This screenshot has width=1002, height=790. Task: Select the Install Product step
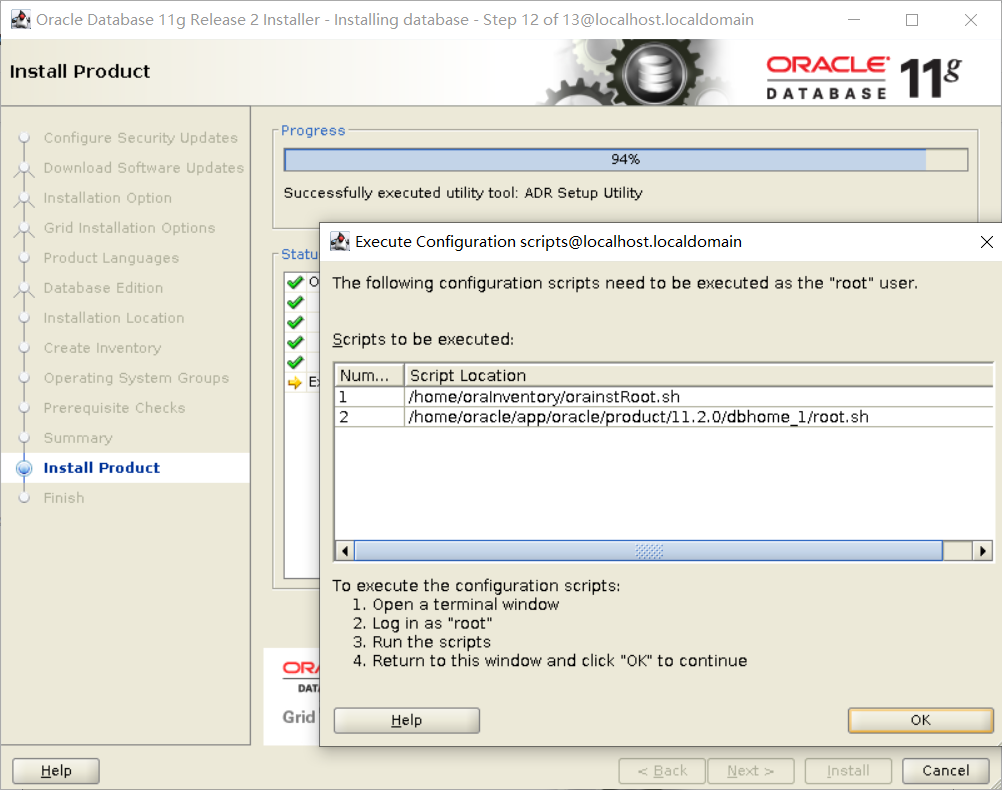[x=102, y=468]
